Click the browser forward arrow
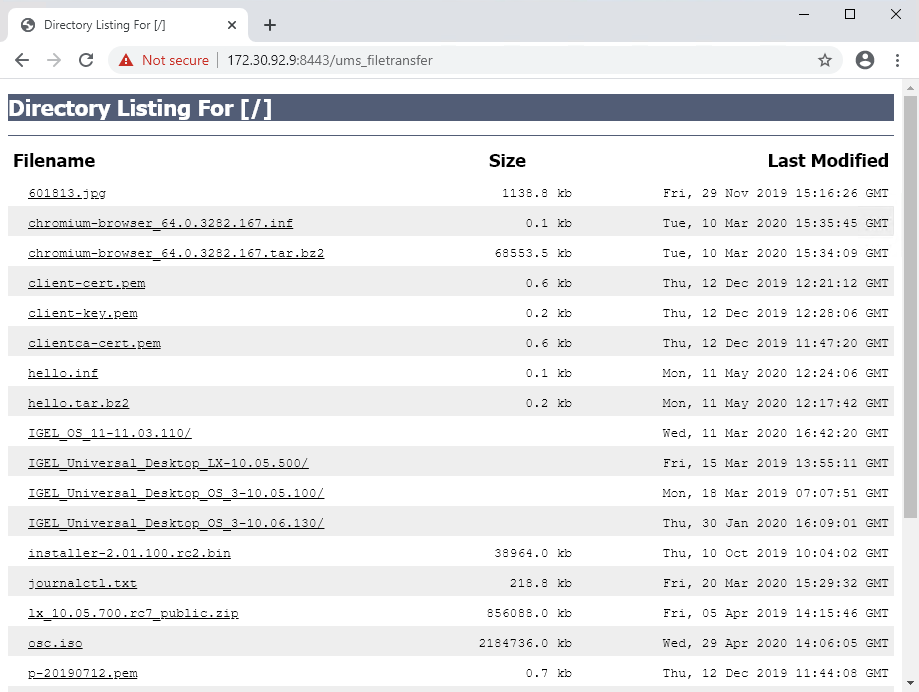This screenshot has width=919, height=692. pos(54,60)
